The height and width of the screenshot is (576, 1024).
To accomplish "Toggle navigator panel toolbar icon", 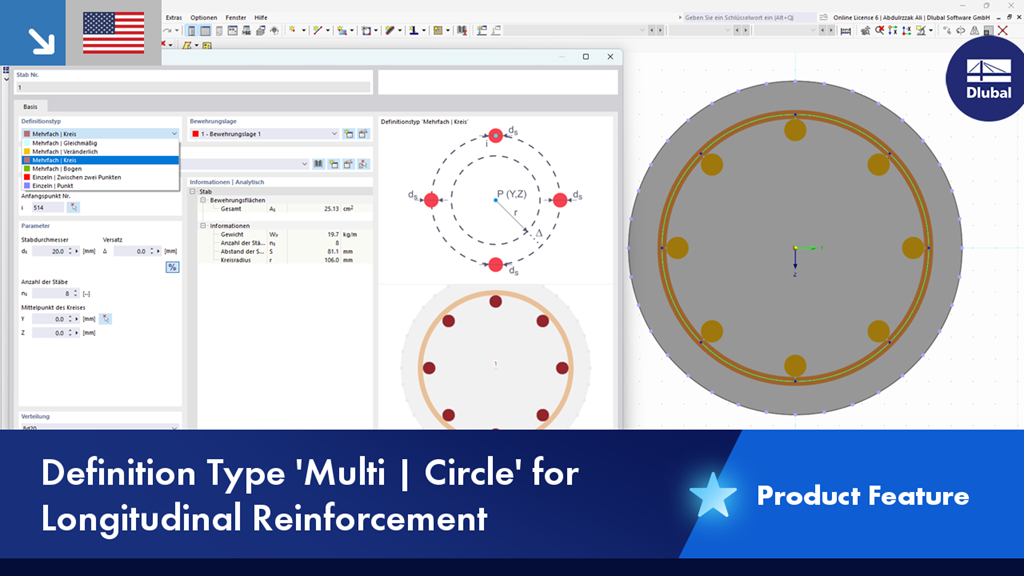I will (191, 31).
